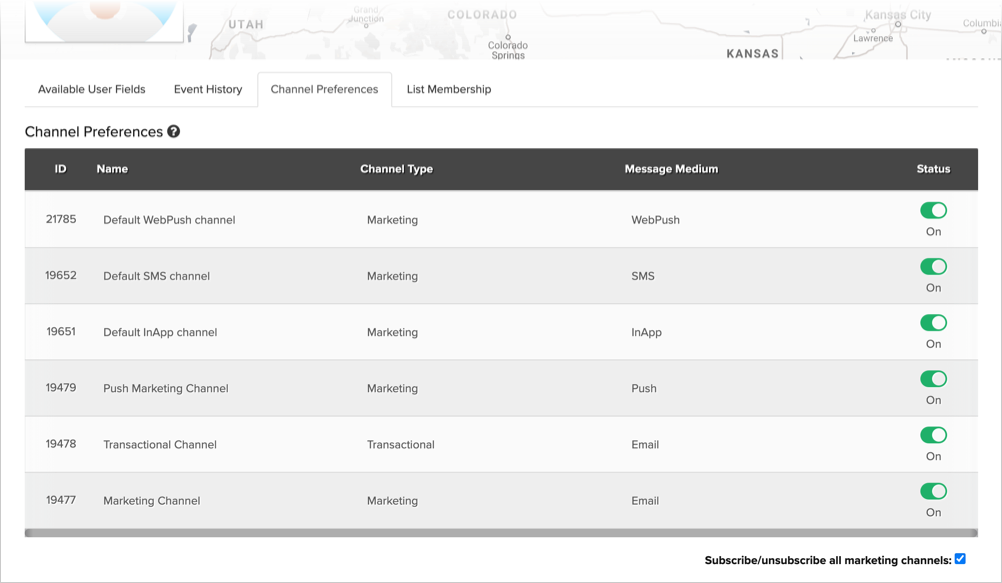Click the Status column header

tap(933, 169)
